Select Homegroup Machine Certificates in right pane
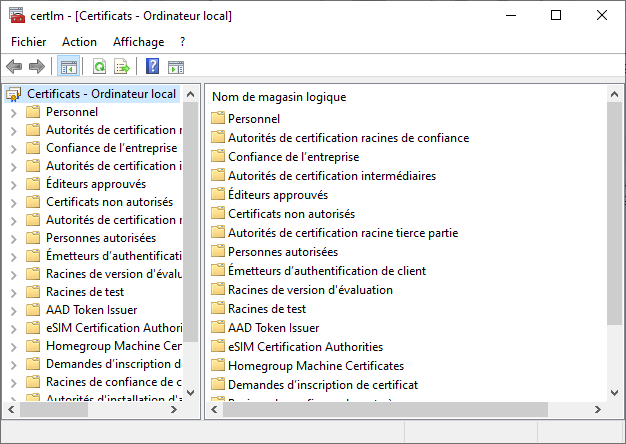Image resolution: width=626 pixels, height=444 pixels. point(315,366)
